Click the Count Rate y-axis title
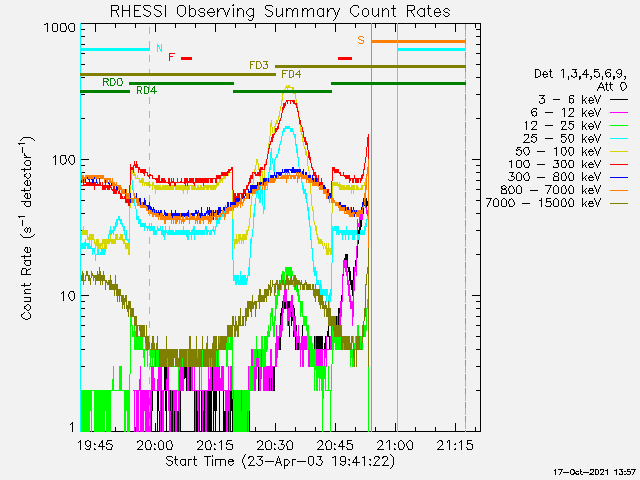 pyautogui.click(x=27, y=228)
